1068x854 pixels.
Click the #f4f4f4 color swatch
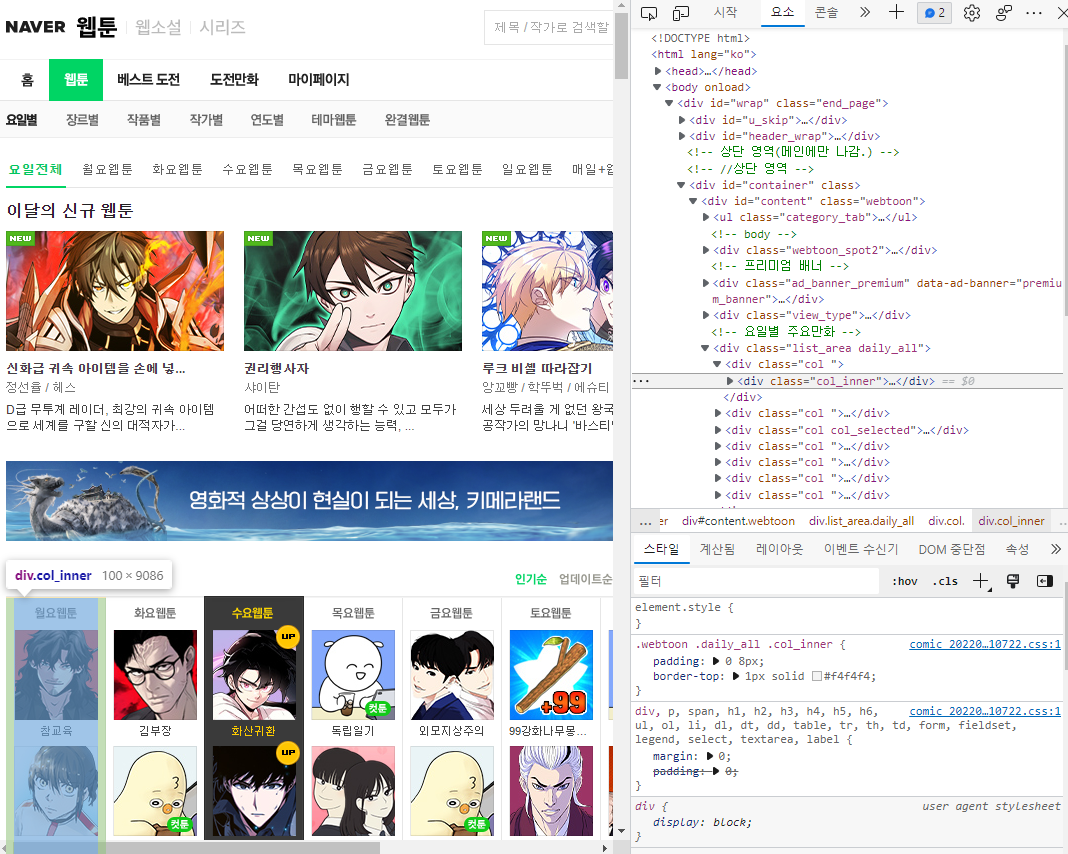pyautogui.click(x=817, y=676)
